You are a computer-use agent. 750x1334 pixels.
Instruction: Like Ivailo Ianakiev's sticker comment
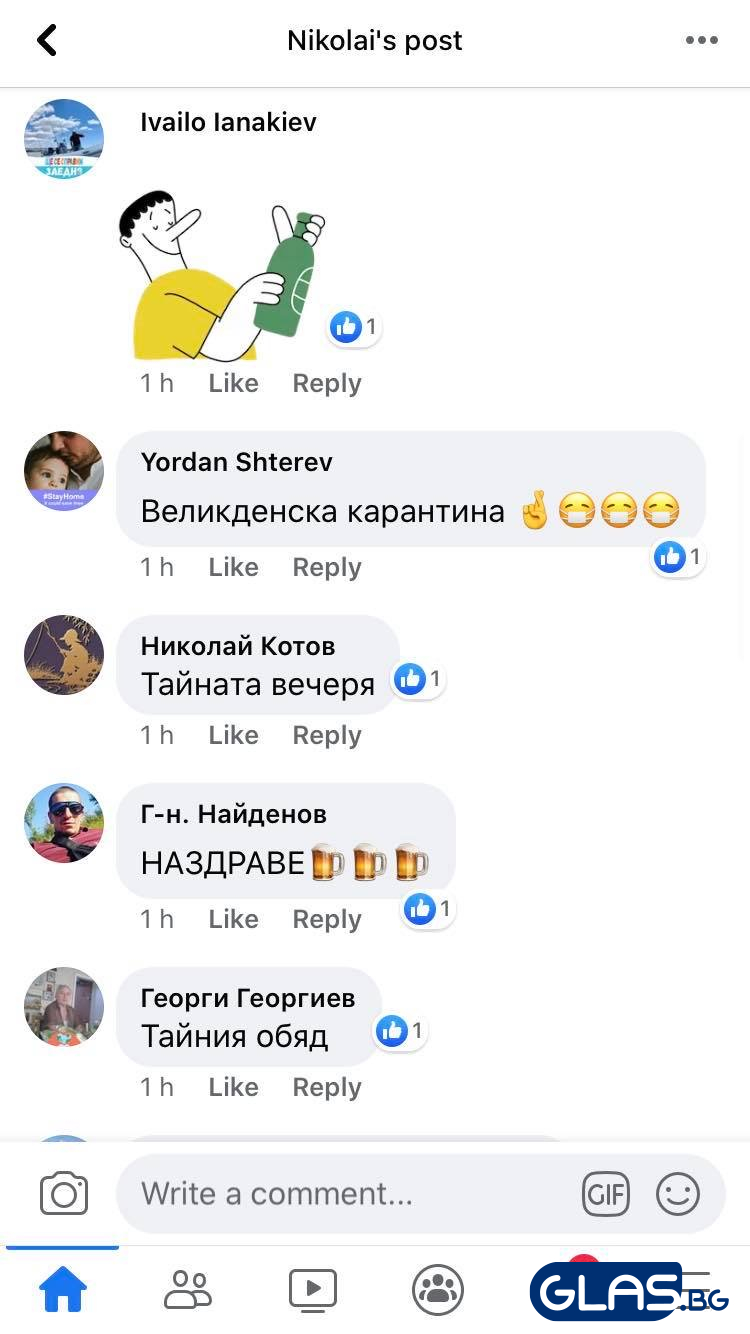(x=233, y=383)
